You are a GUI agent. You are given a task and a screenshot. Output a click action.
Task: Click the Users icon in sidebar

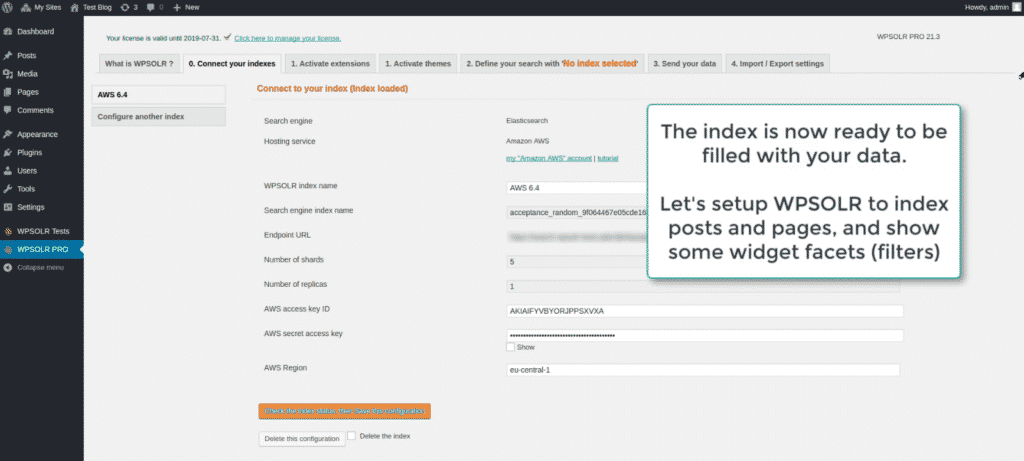[8, 171]
